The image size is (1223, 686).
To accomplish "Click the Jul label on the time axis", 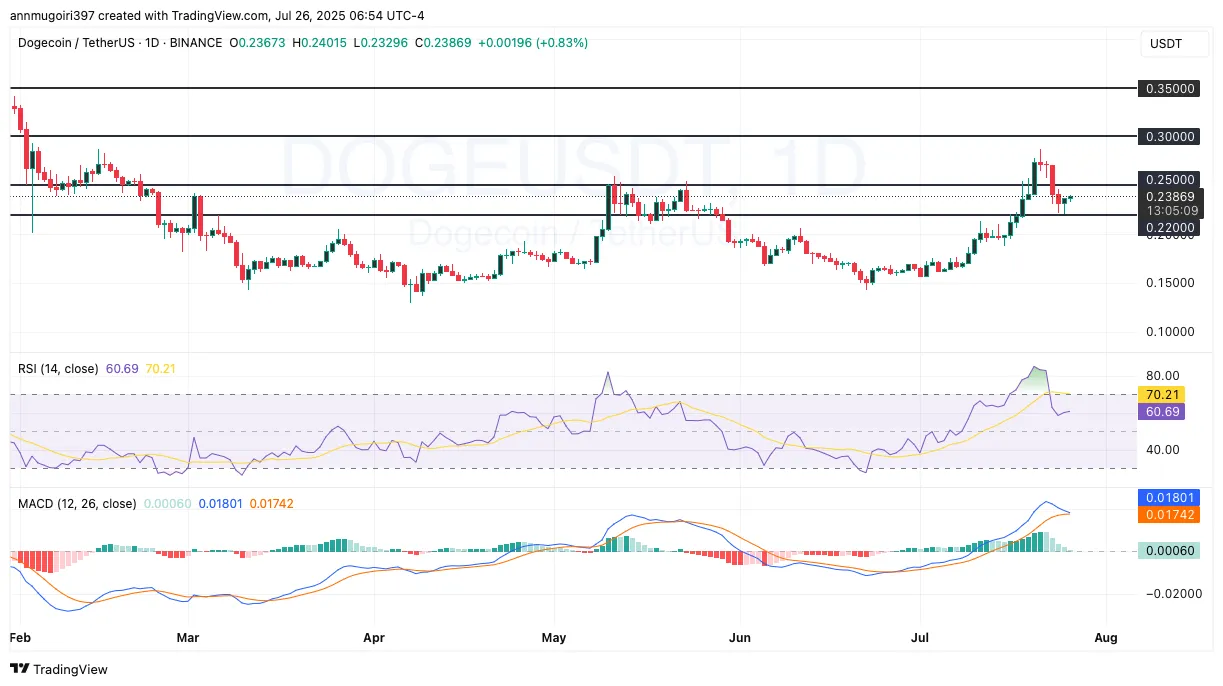I will pos(919,637).
